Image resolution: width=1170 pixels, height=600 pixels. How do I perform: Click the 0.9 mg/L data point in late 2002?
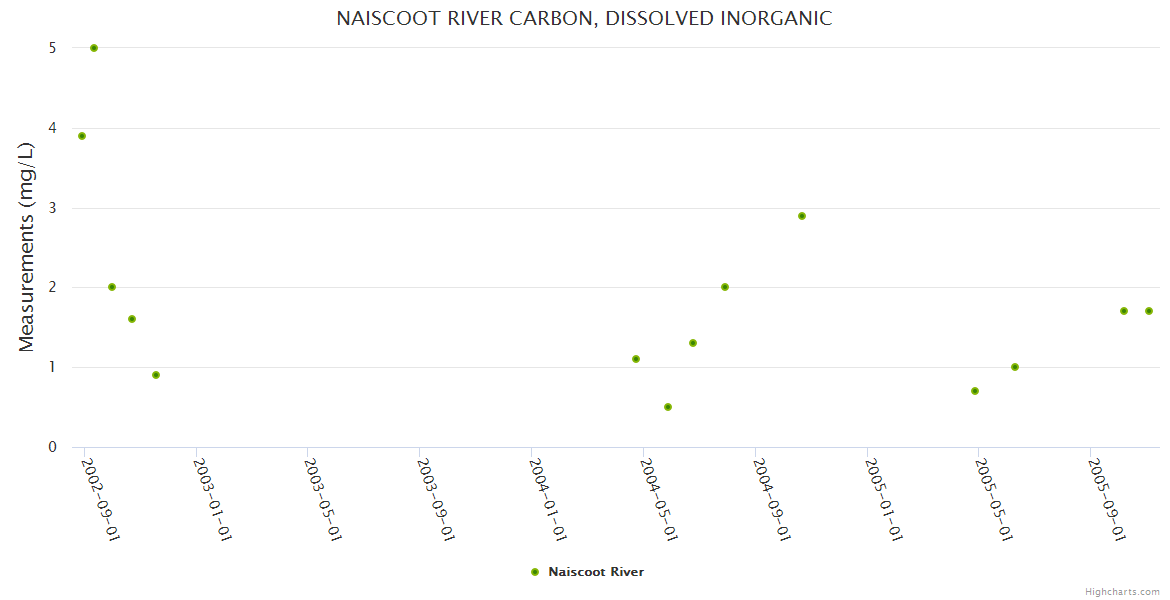point(156,375)
